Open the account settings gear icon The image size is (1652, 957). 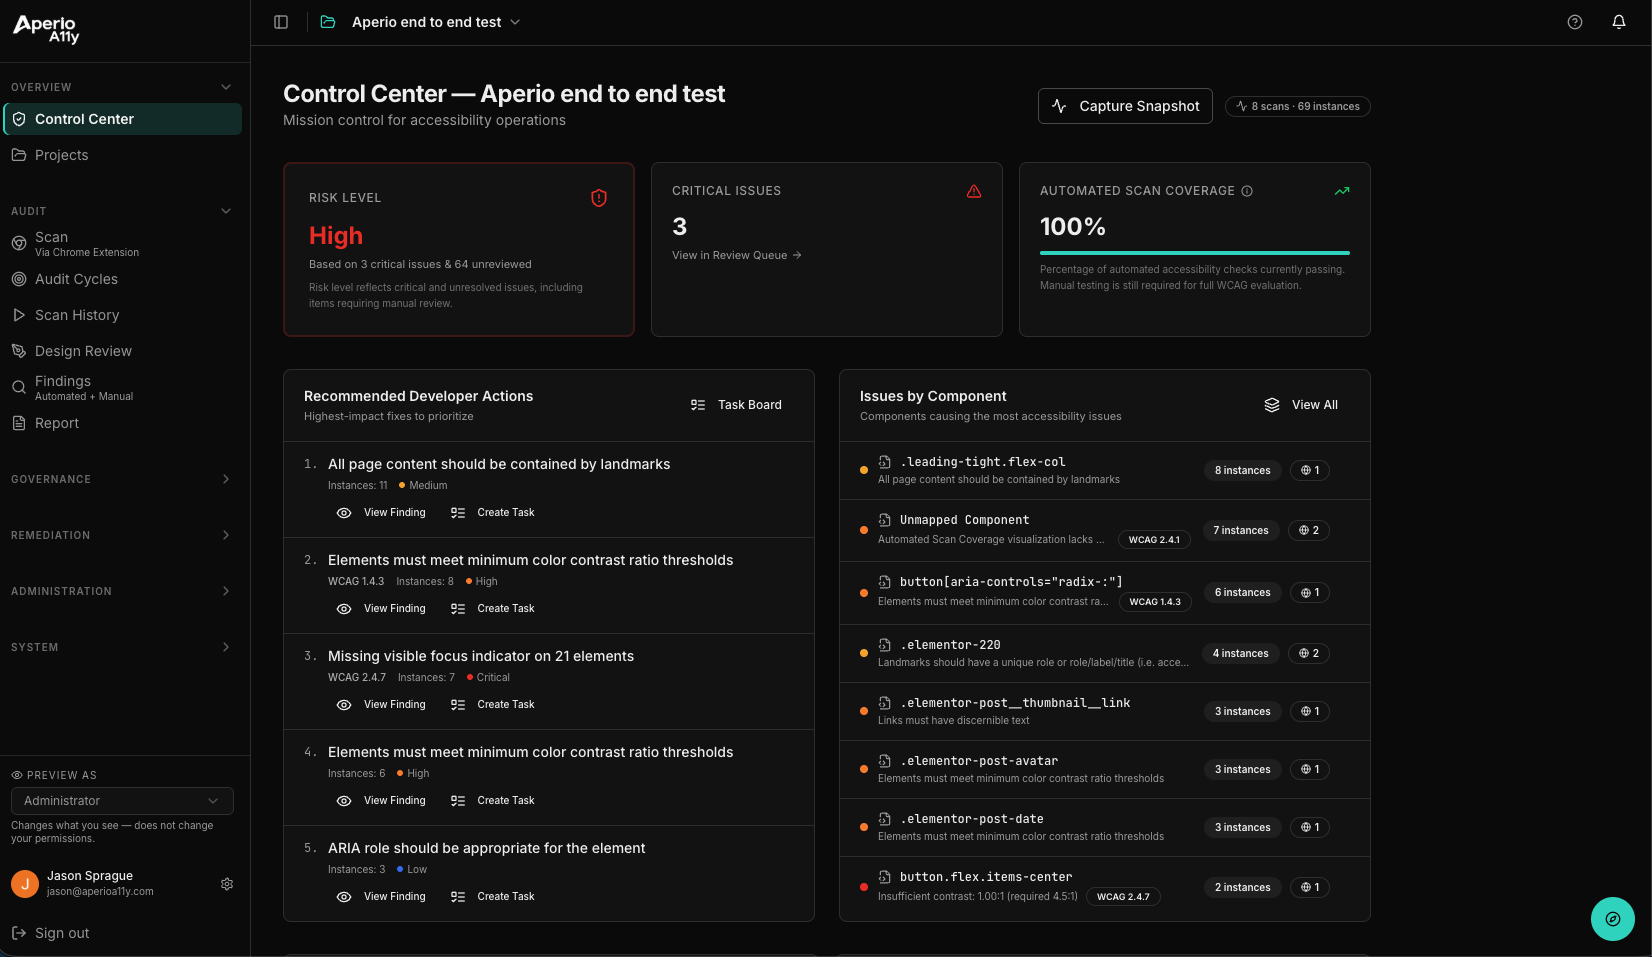[x=227, y=884]
